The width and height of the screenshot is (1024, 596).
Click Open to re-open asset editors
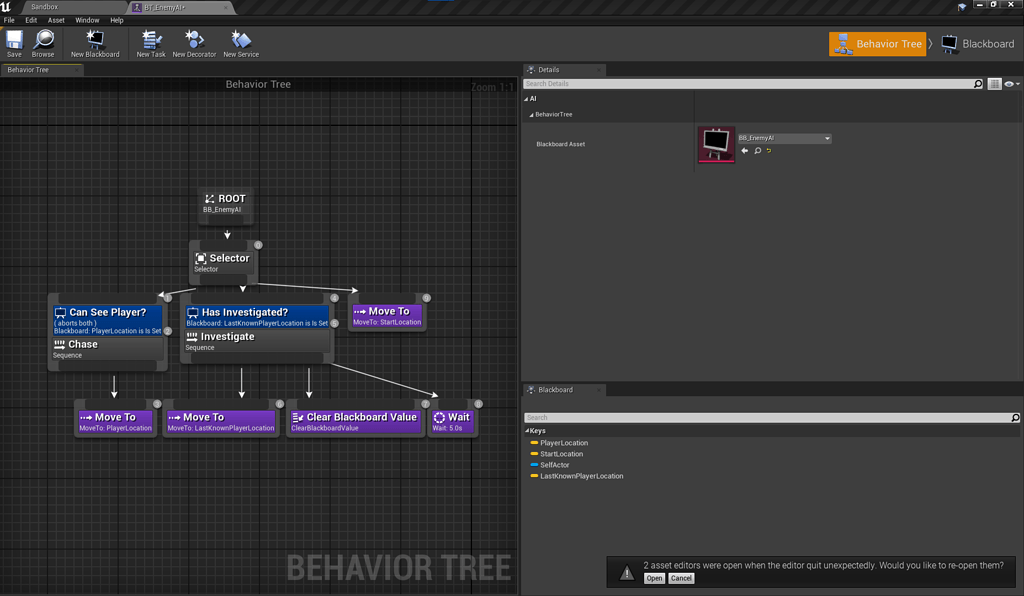[x=654, y=578]
